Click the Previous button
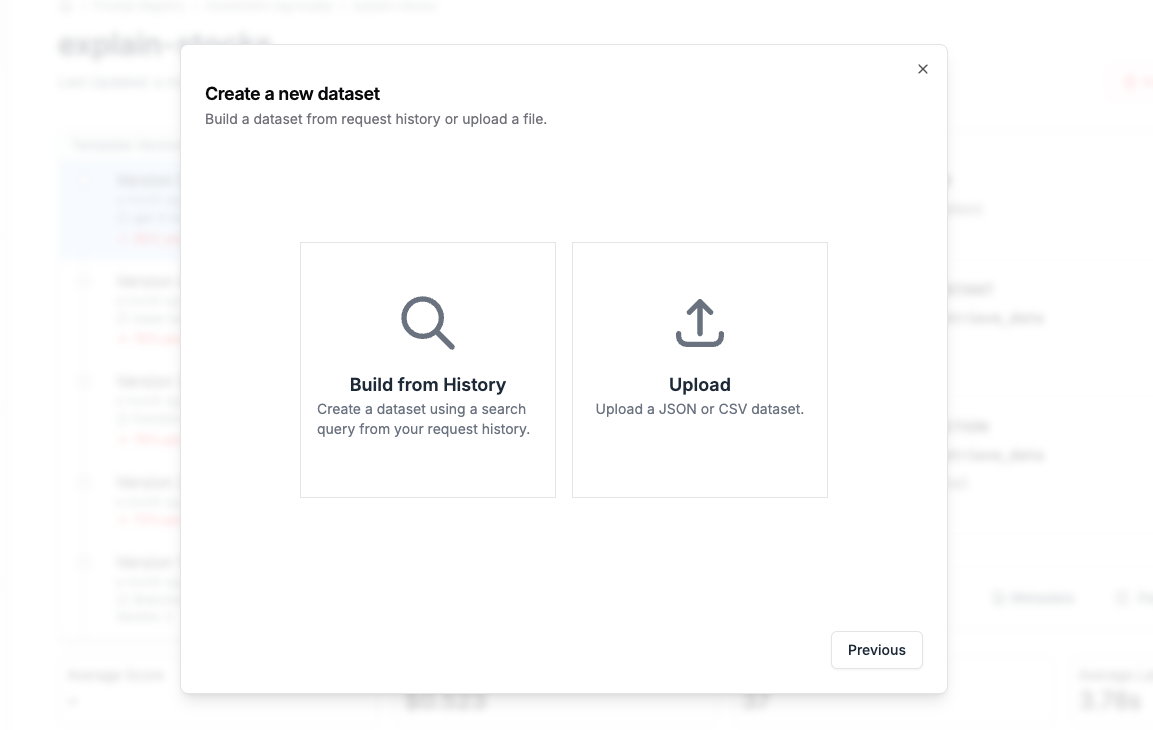The height and width of the screenshot is (730, 1153). (876, 650)
